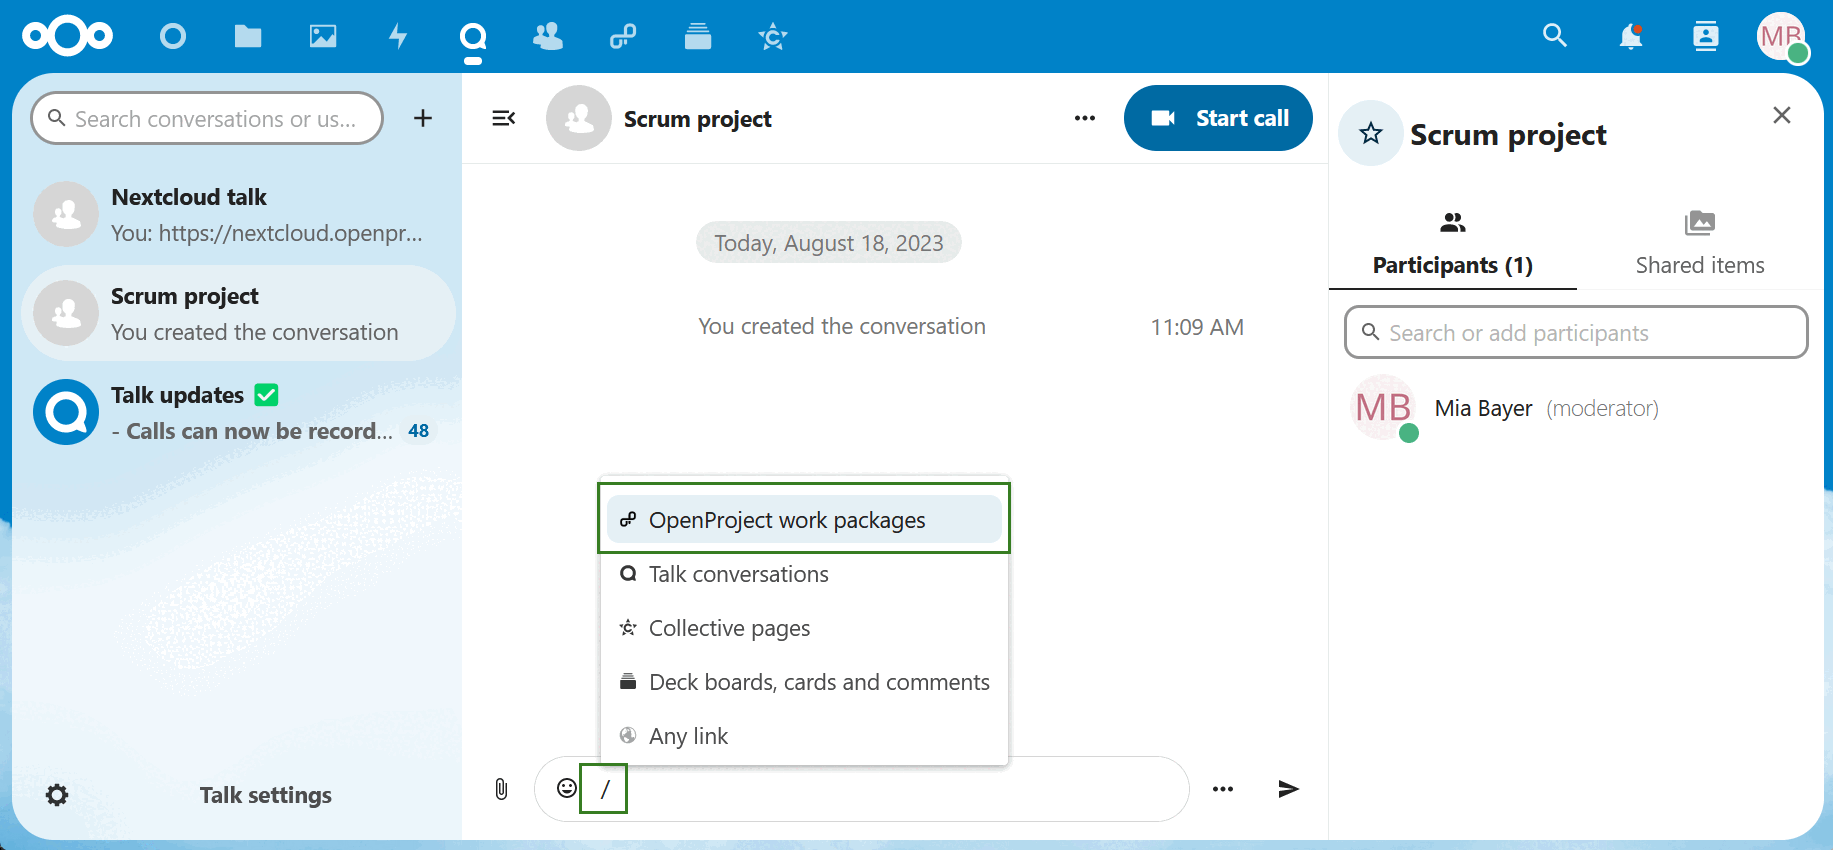Screen dimensions: 1833x850
Task: Click the notifications bell icon
Action: (x=1630, y=37)
